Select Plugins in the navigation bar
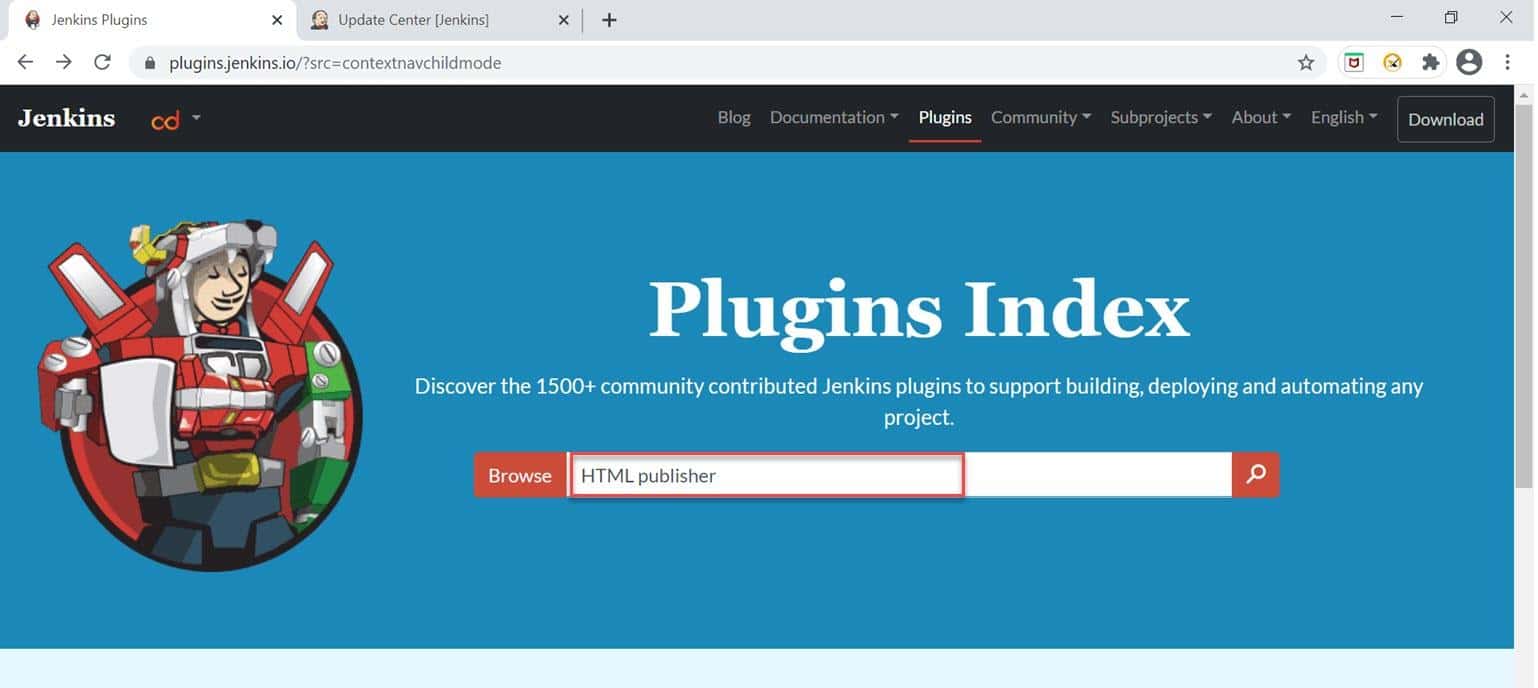Screen dimensions: 1538x688 [945, 118]
